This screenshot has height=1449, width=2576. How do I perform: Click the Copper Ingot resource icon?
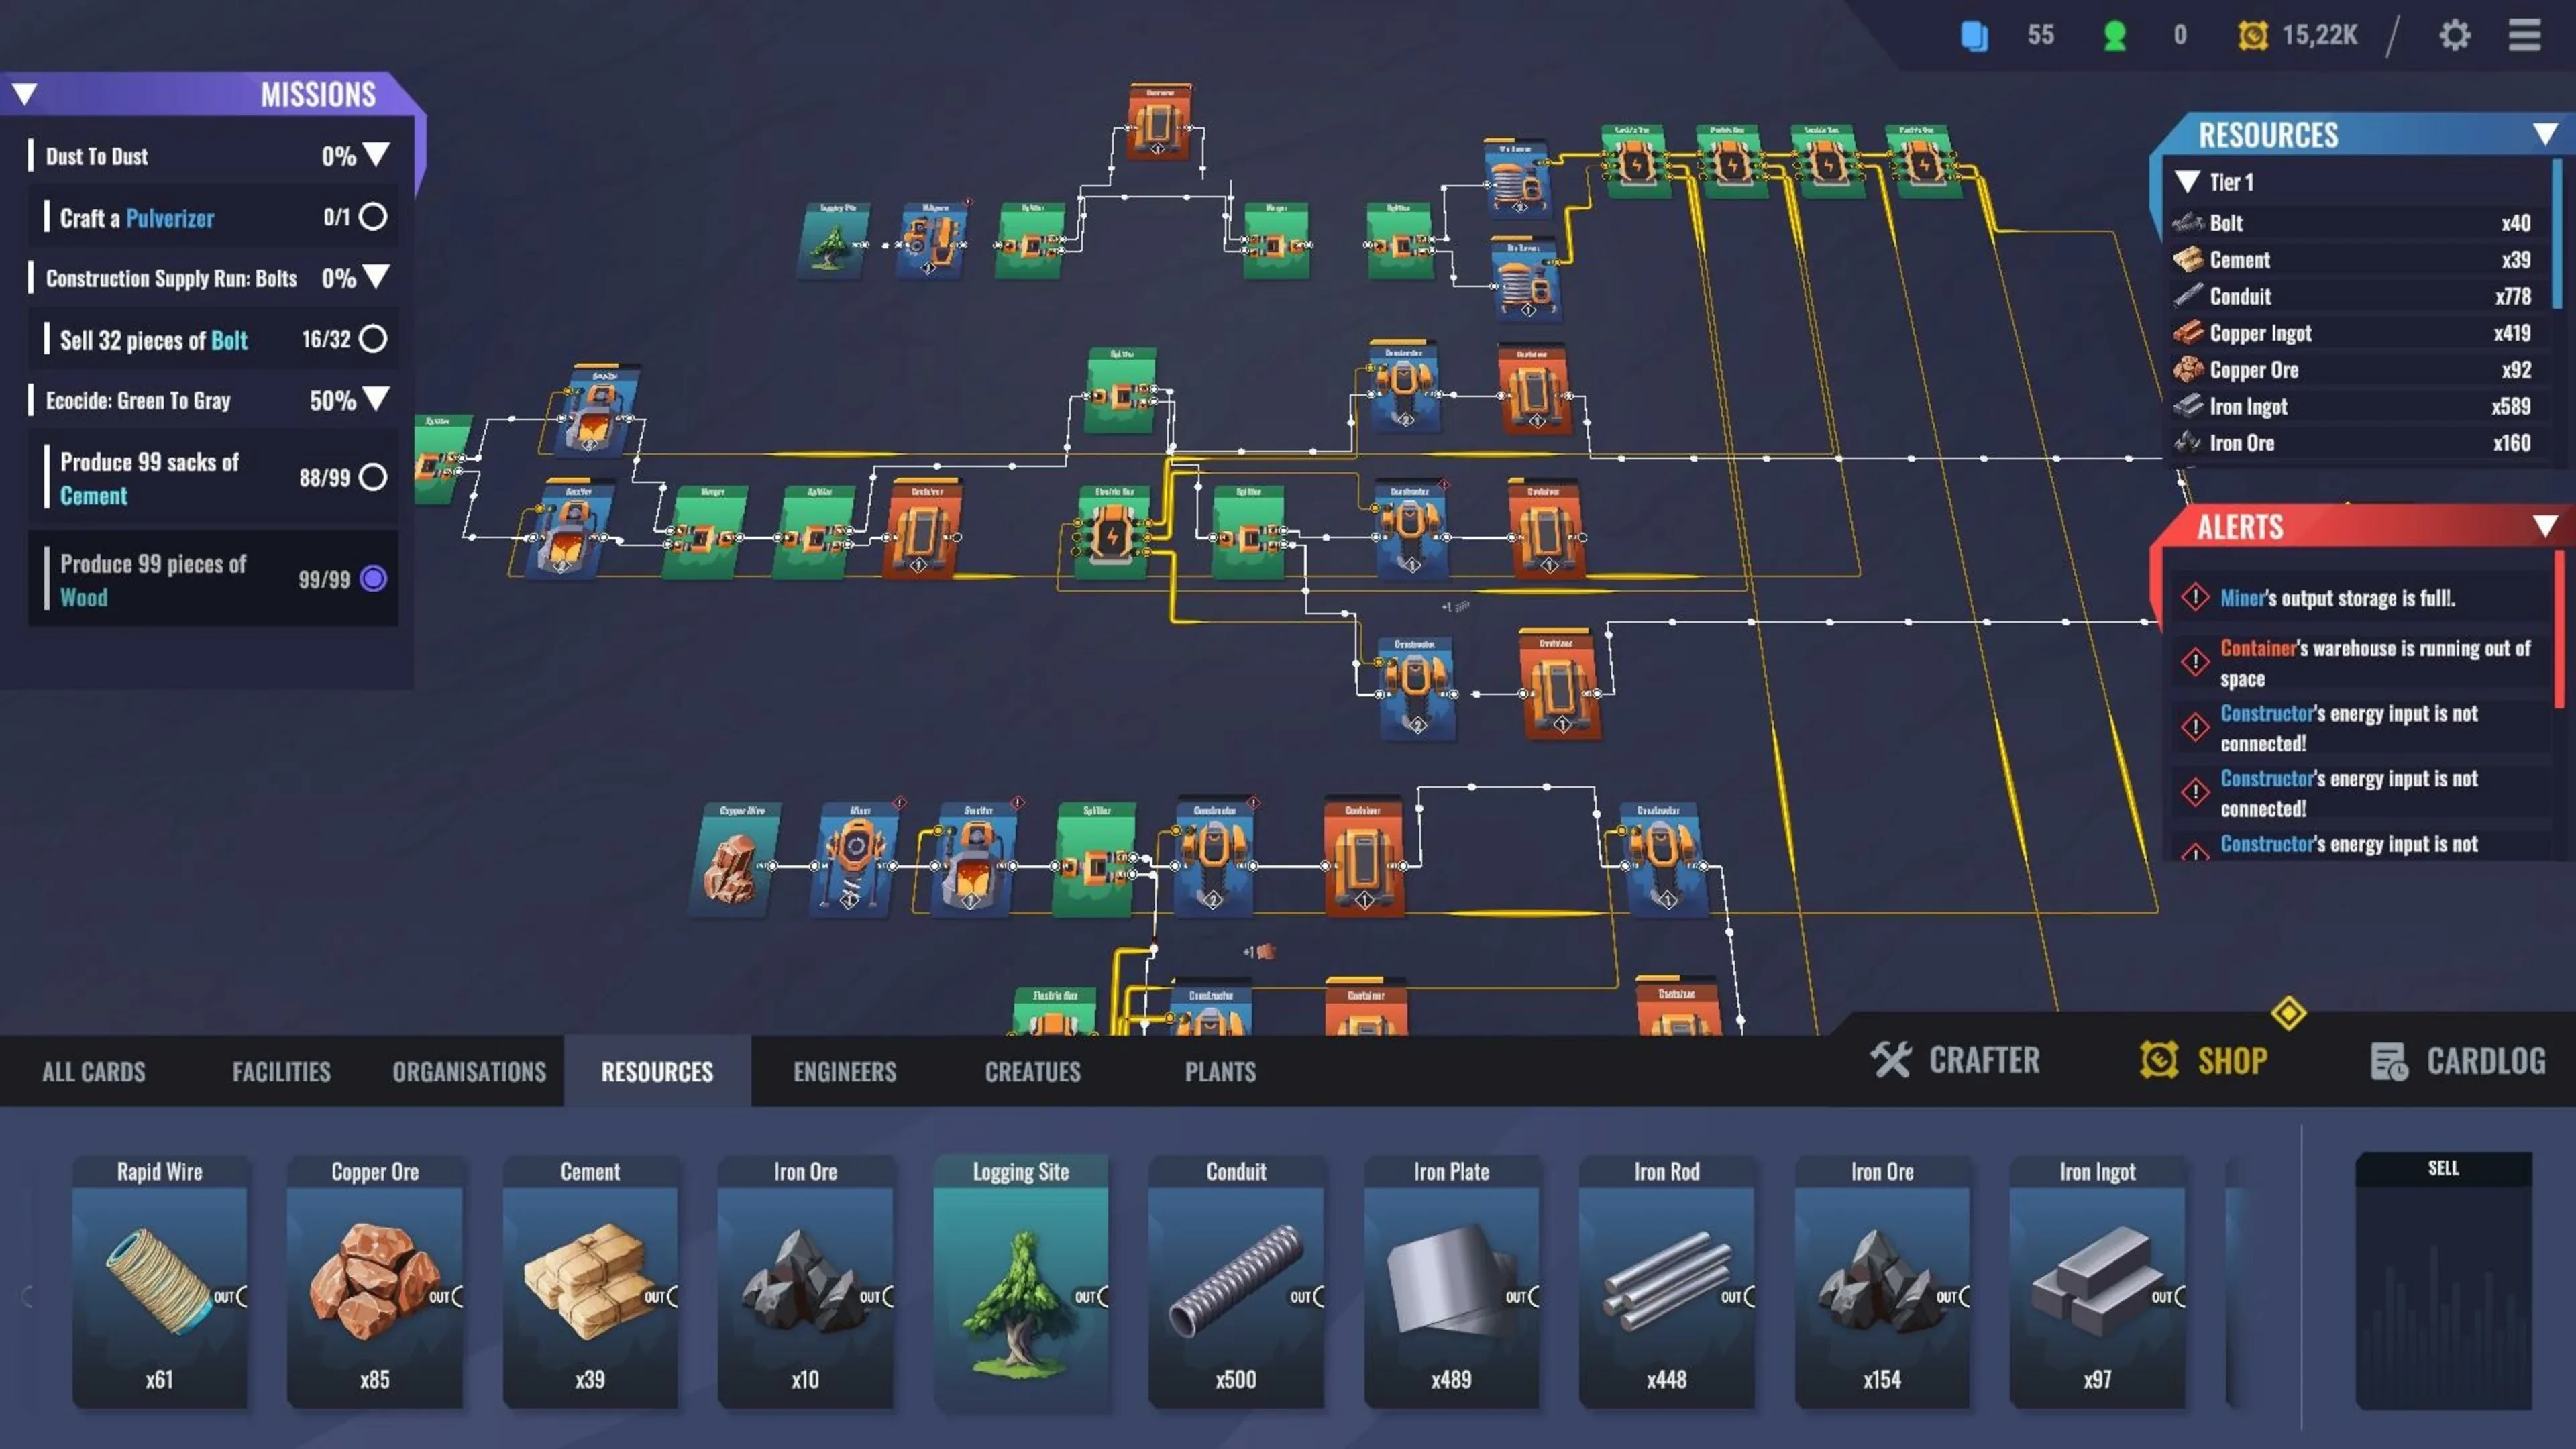click(2188, 333)
